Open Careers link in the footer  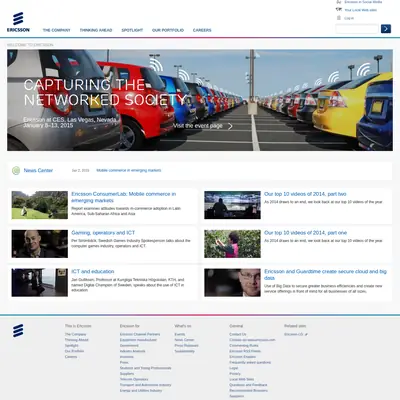[x=71, y=357]
